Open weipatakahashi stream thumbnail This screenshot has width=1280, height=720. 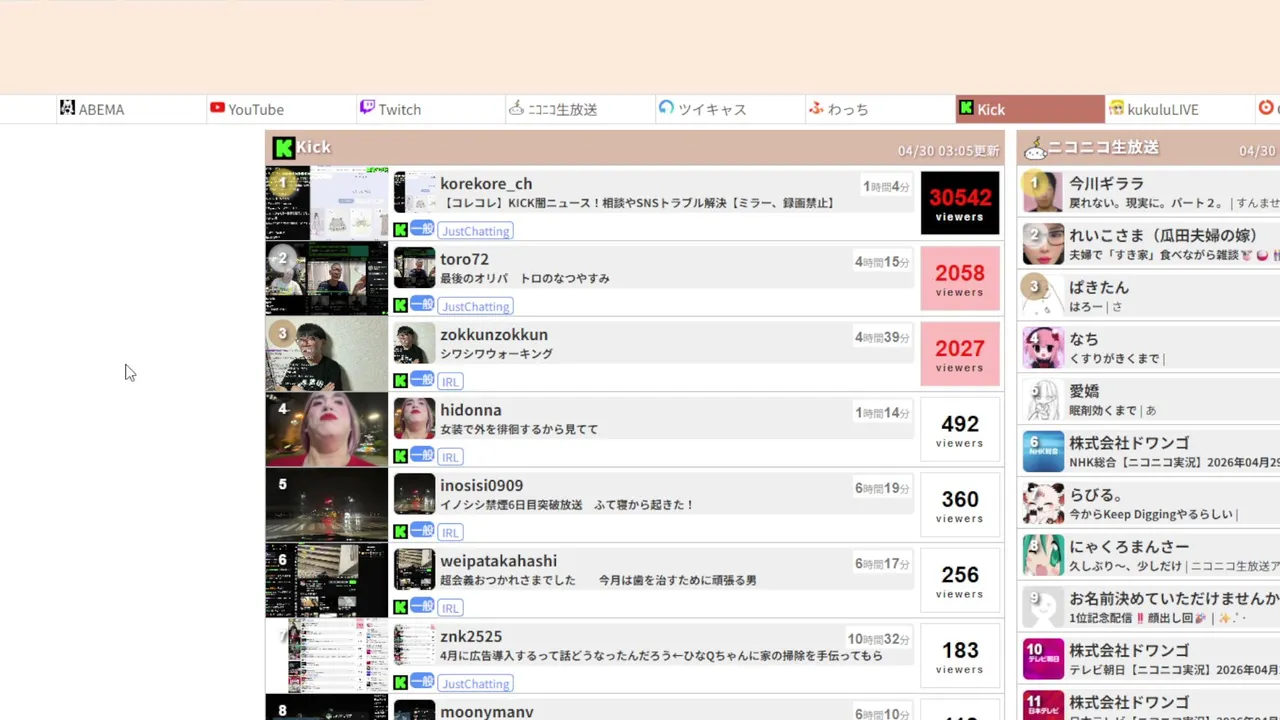(x=326, y=581)
